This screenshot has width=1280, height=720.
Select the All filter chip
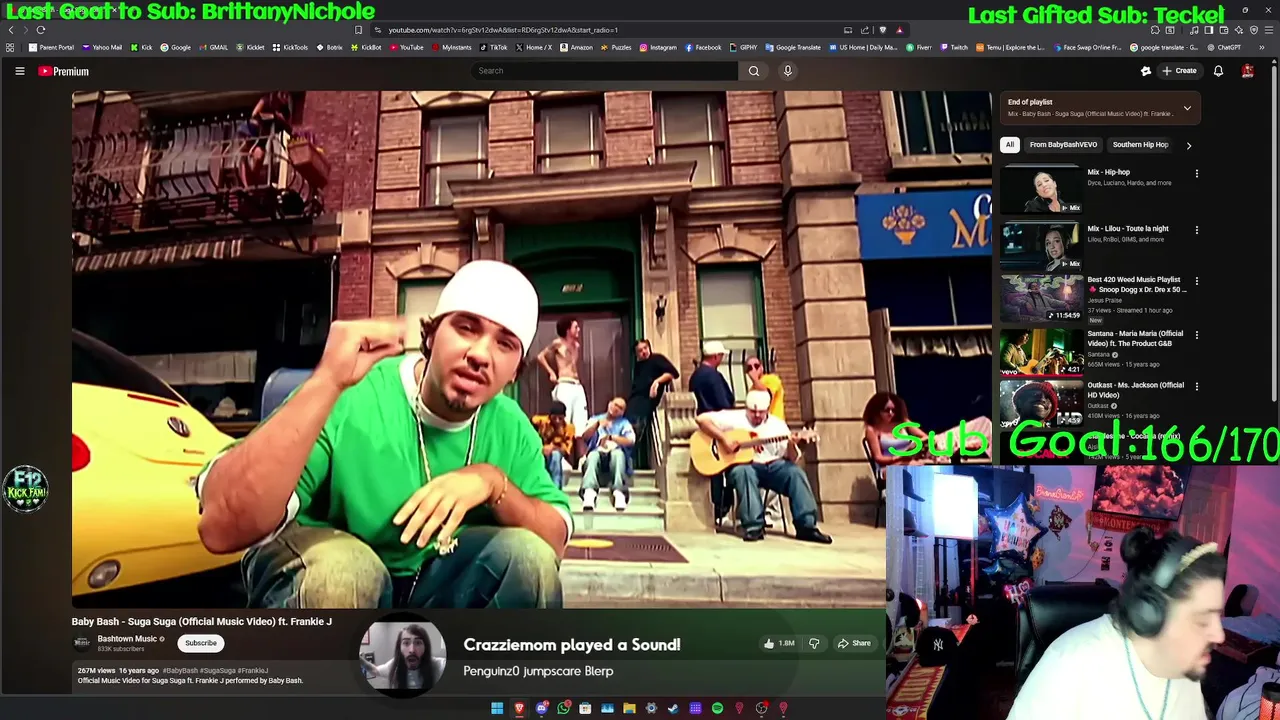1010,145
